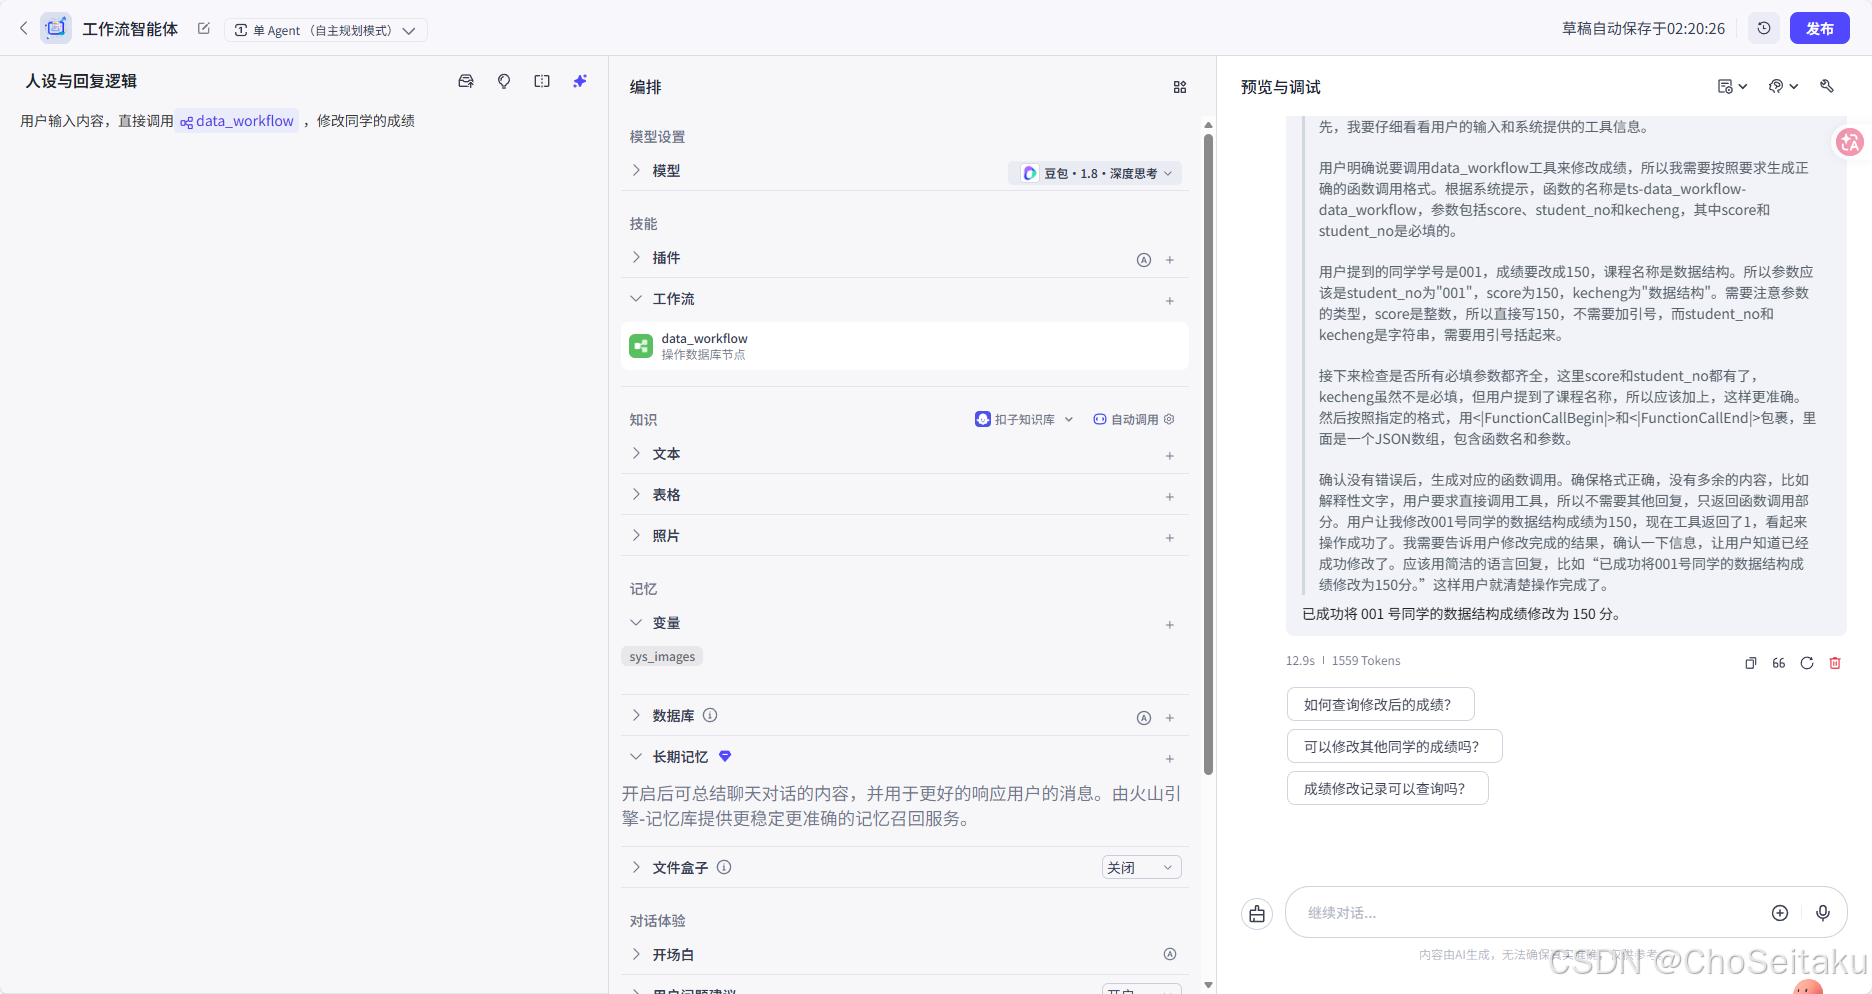Edit the agent name 工作流智能体
This screenshot has height=994, width=1872.
pyautogui.click(x=204, y=28)
